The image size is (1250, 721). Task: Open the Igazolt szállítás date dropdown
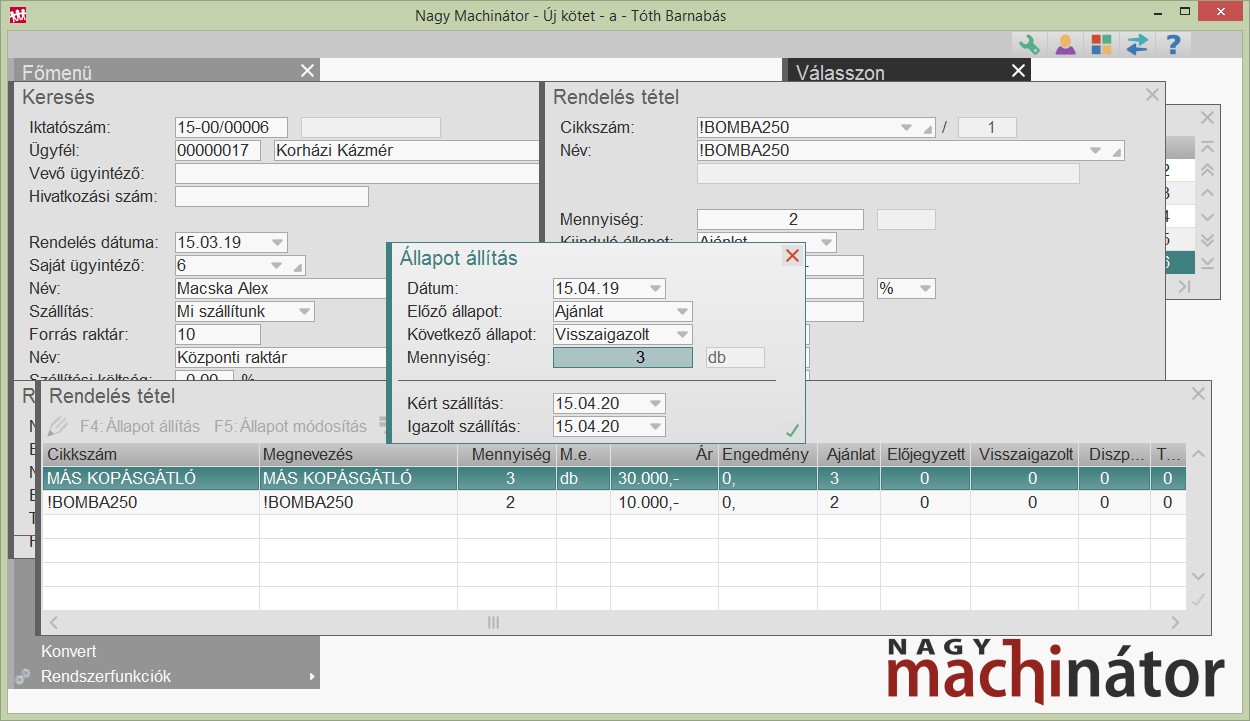click(655, 427)
